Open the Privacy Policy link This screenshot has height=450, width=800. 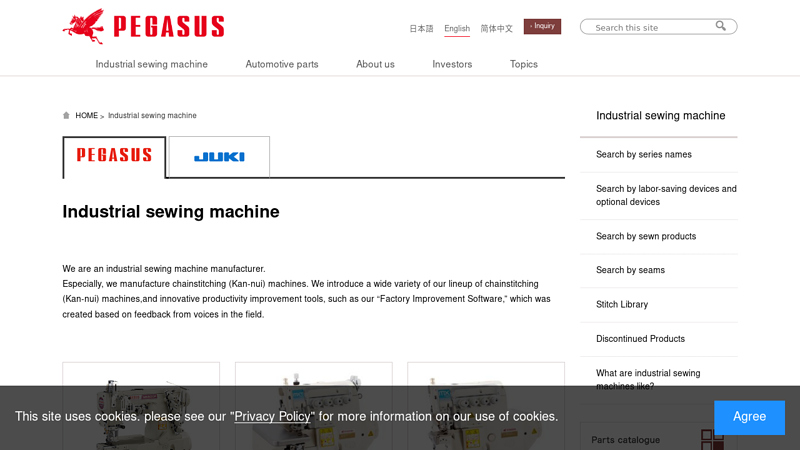(x=272, y=416)
